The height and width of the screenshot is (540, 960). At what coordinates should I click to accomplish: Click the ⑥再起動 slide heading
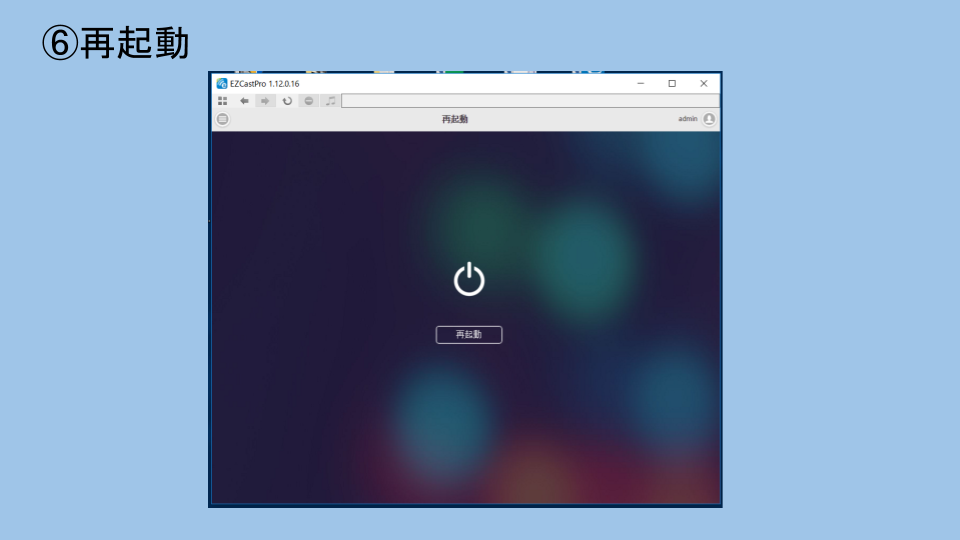pyautogui.click(x=115, y=43)
